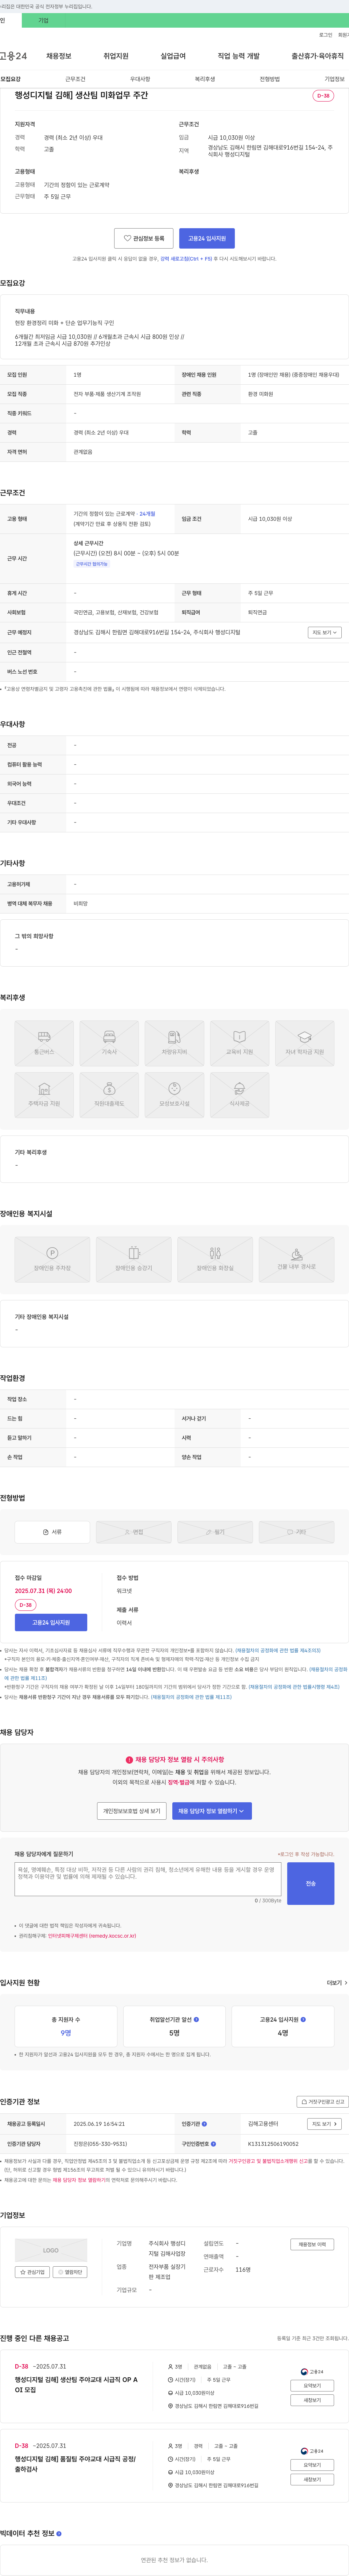Jump to 우대사항 section tab
The height and width of the screenshot is (2576, 349).
pyautogui.click(x=140, y=79)
